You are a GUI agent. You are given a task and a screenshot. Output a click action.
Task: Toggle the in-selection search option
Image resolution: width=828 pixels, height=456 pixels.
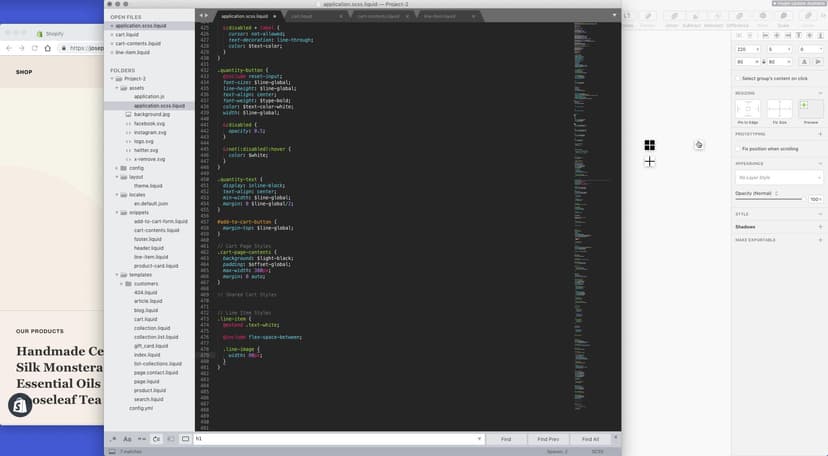coord(170,439)
